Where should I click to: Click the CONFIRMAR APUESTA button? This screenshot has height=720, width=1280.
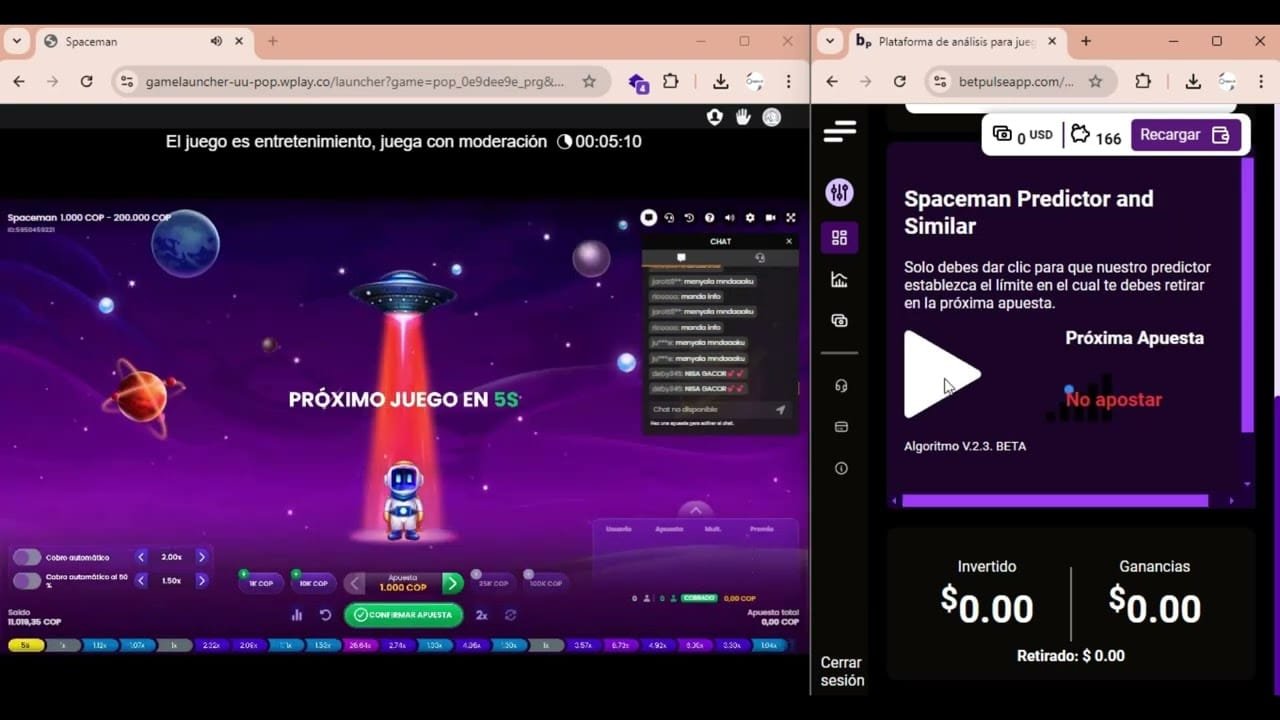[403, 615]
